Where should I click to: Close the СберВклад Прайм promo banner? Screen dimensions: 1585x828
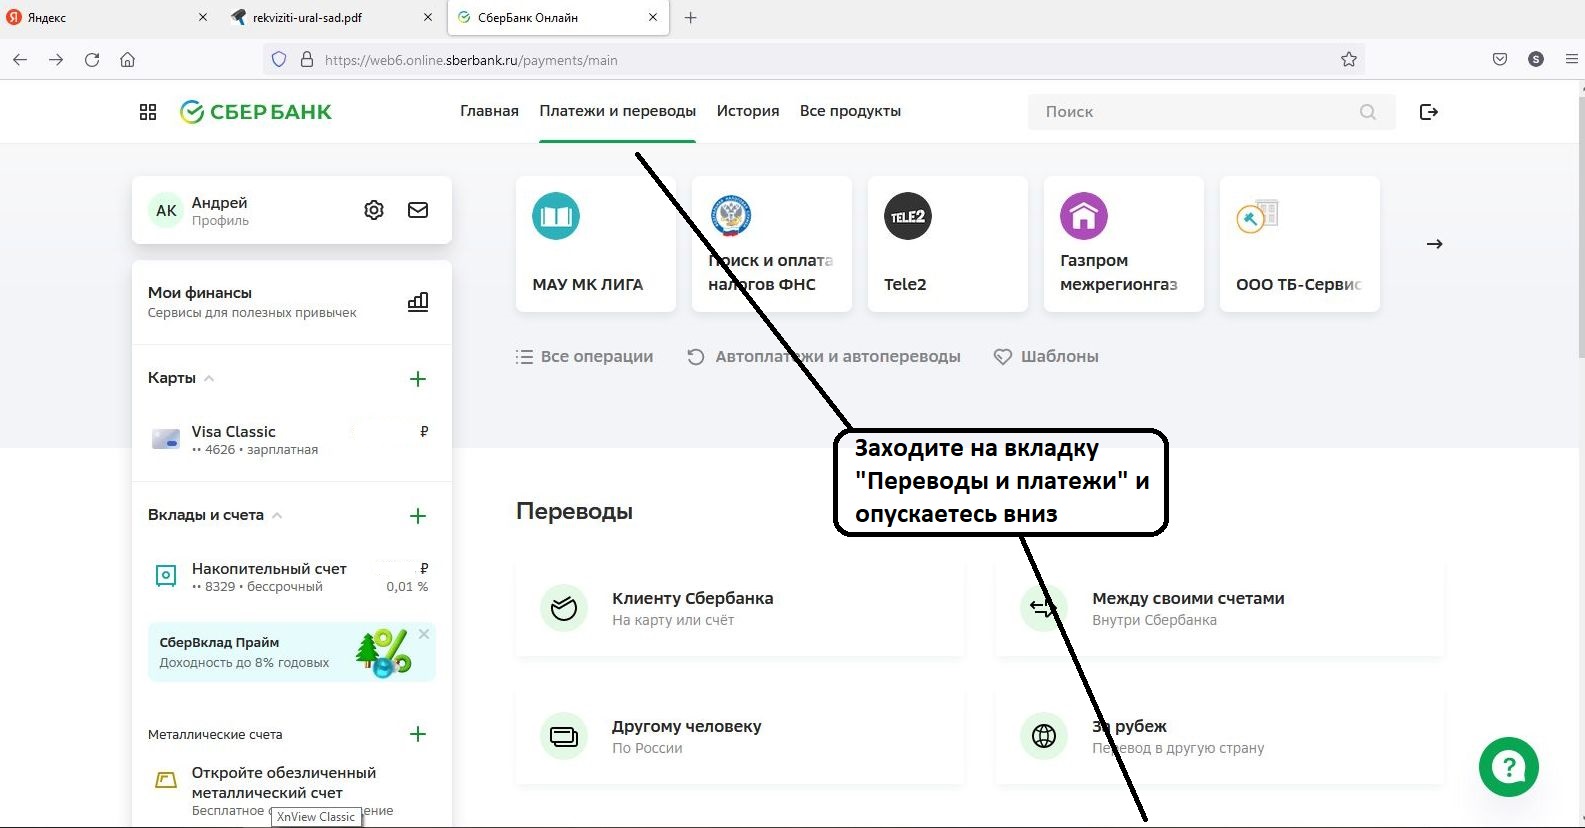(x=424, y=634)
